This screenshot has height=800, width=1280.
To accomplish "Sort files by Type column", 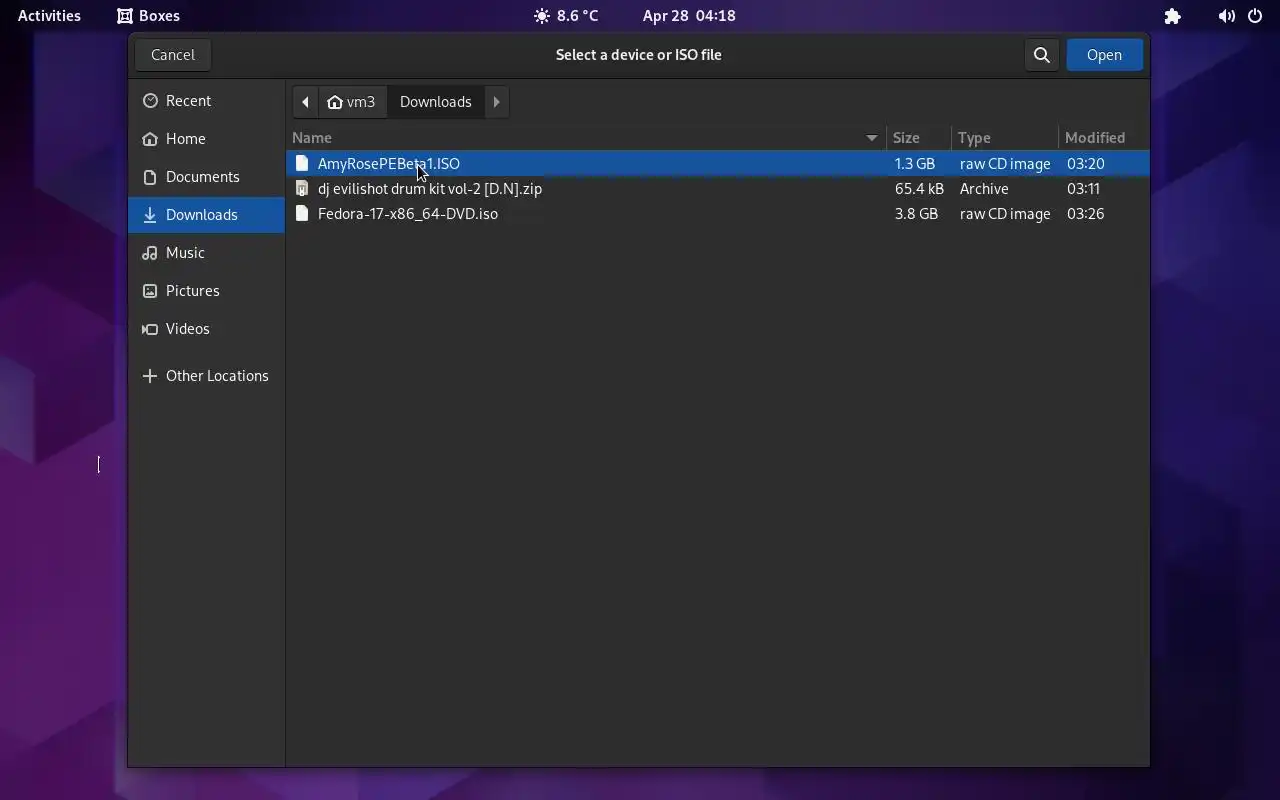I will click(x=1004, y=138).
